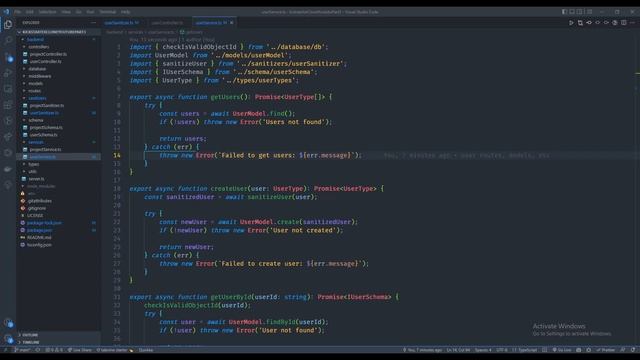
Task: Open Run and Debug view
Action: pos(8,73)
